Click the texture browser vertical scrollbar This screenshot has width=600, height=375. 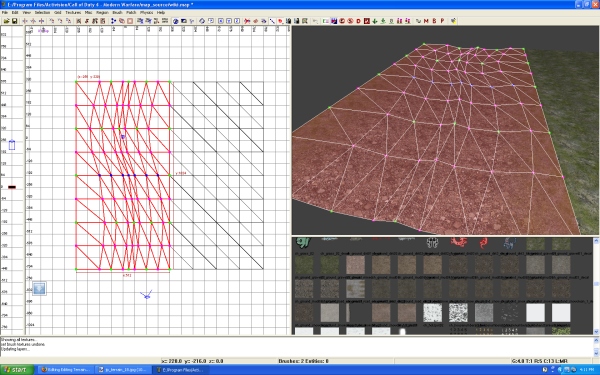tap(596, 285)
